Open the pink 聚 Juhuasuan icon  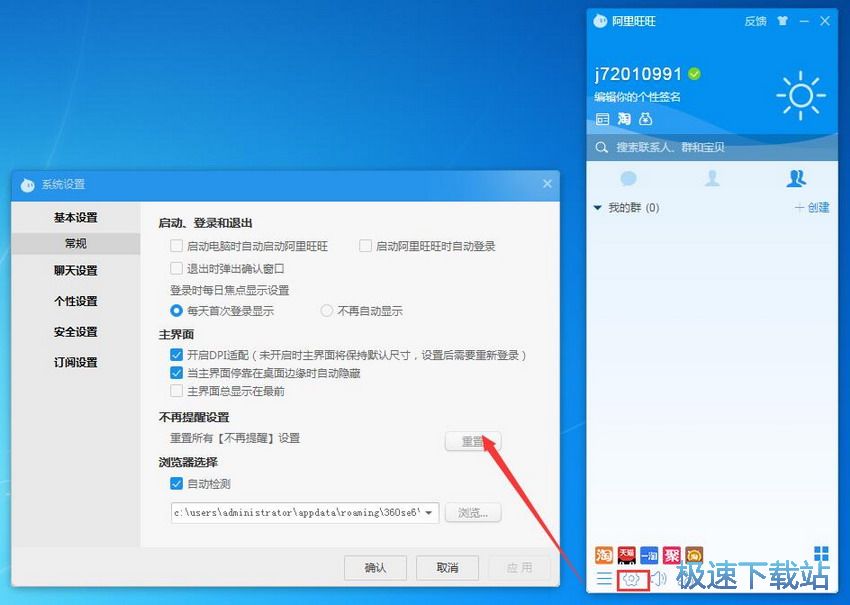click(x=672, y=555)
